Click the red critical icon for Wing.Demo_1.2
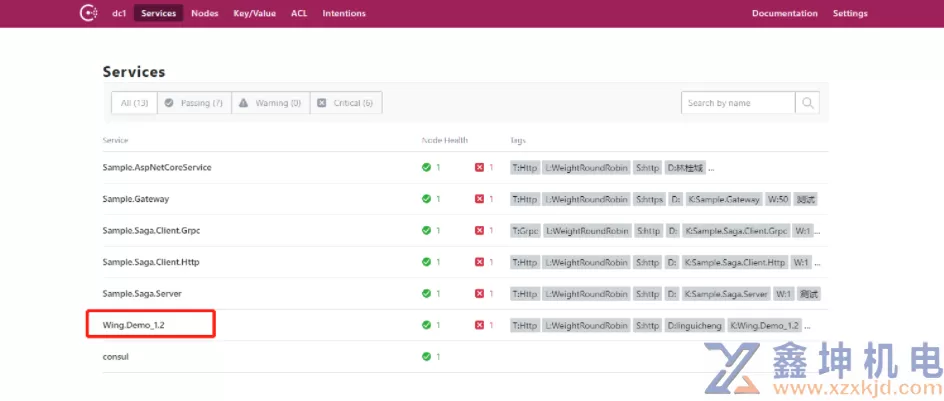This screenshot has height=401, width=944. click(x=479, y=325)
